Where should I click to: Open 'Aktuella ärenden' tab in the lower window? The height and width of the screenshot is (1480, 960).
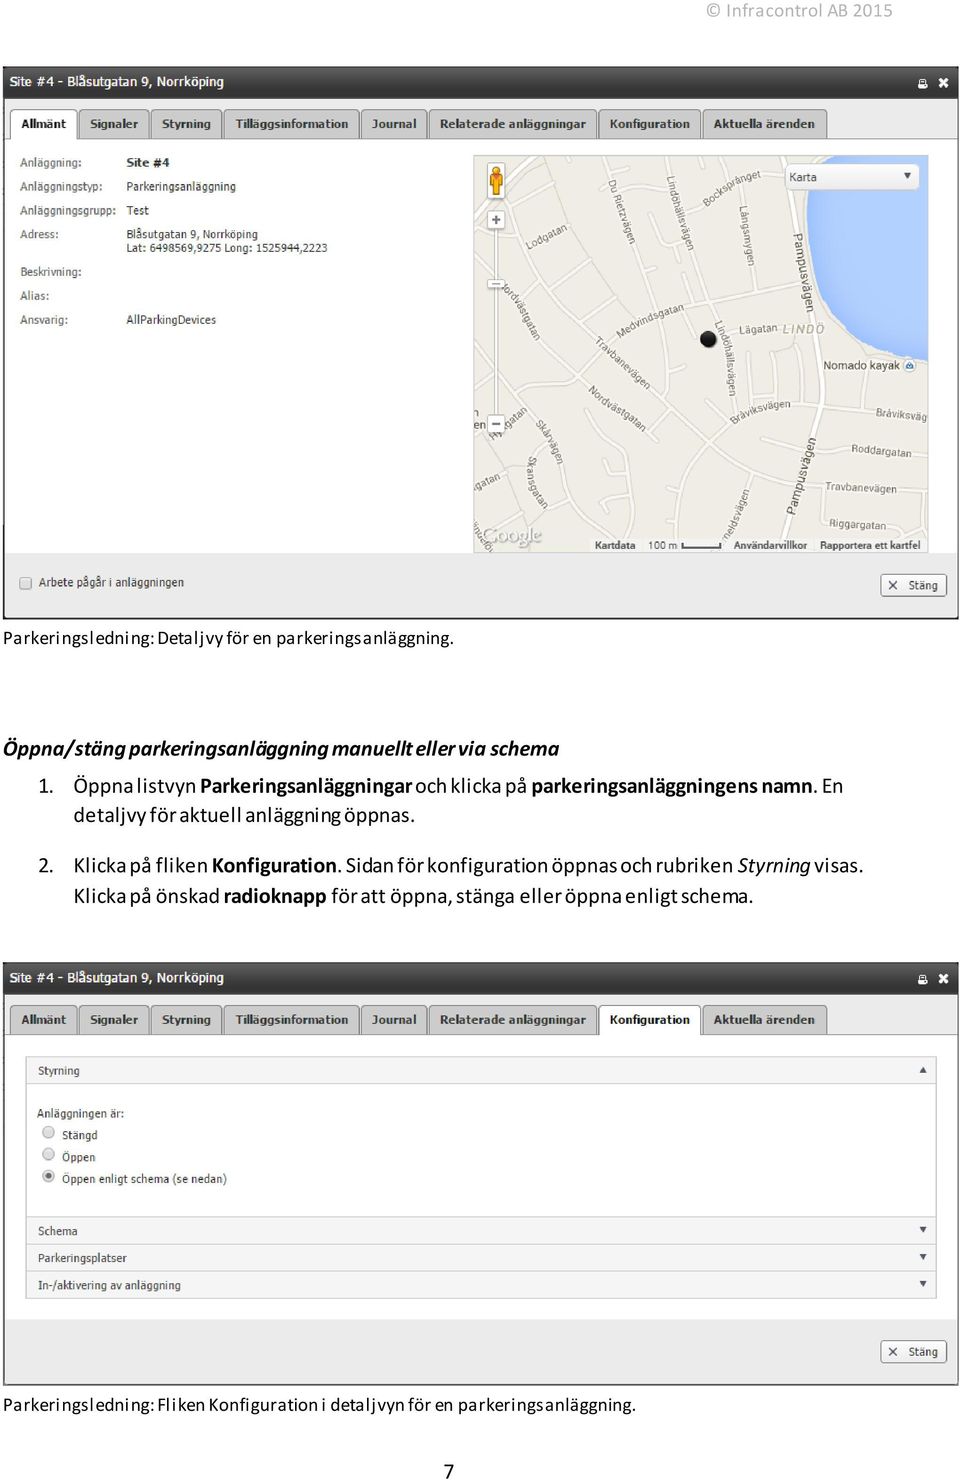coord(764,1020)
